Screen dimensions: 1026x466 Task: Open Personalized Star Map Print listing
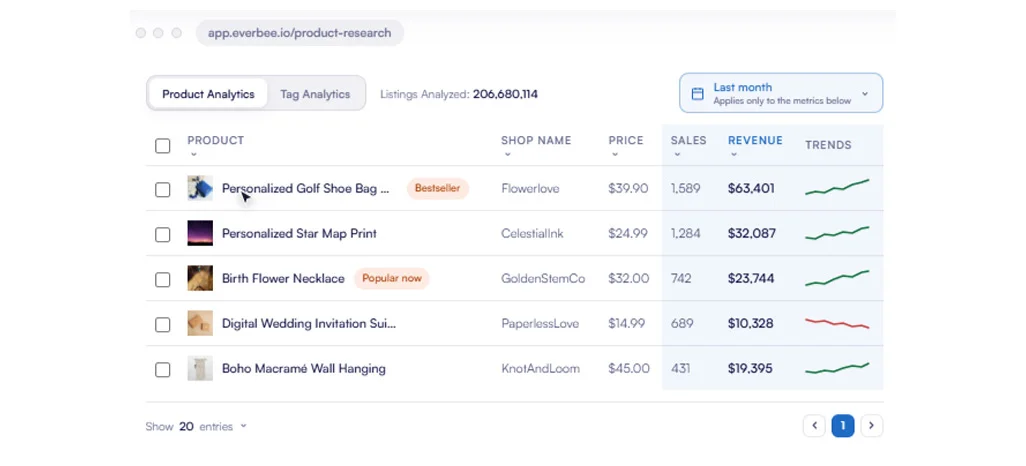[299, 234]
